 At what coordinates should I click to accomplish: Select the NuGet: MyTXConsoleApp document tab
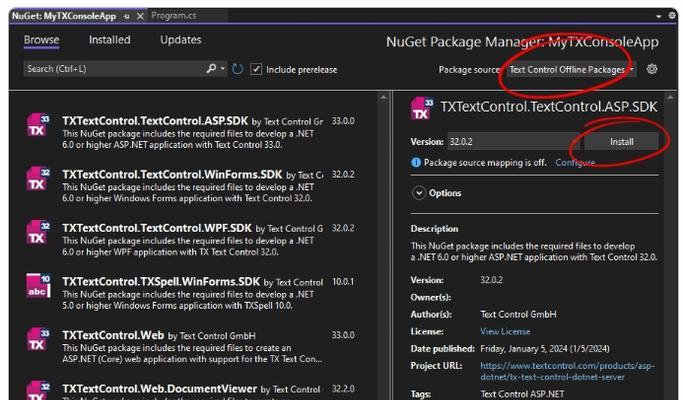tap(64, 16)
